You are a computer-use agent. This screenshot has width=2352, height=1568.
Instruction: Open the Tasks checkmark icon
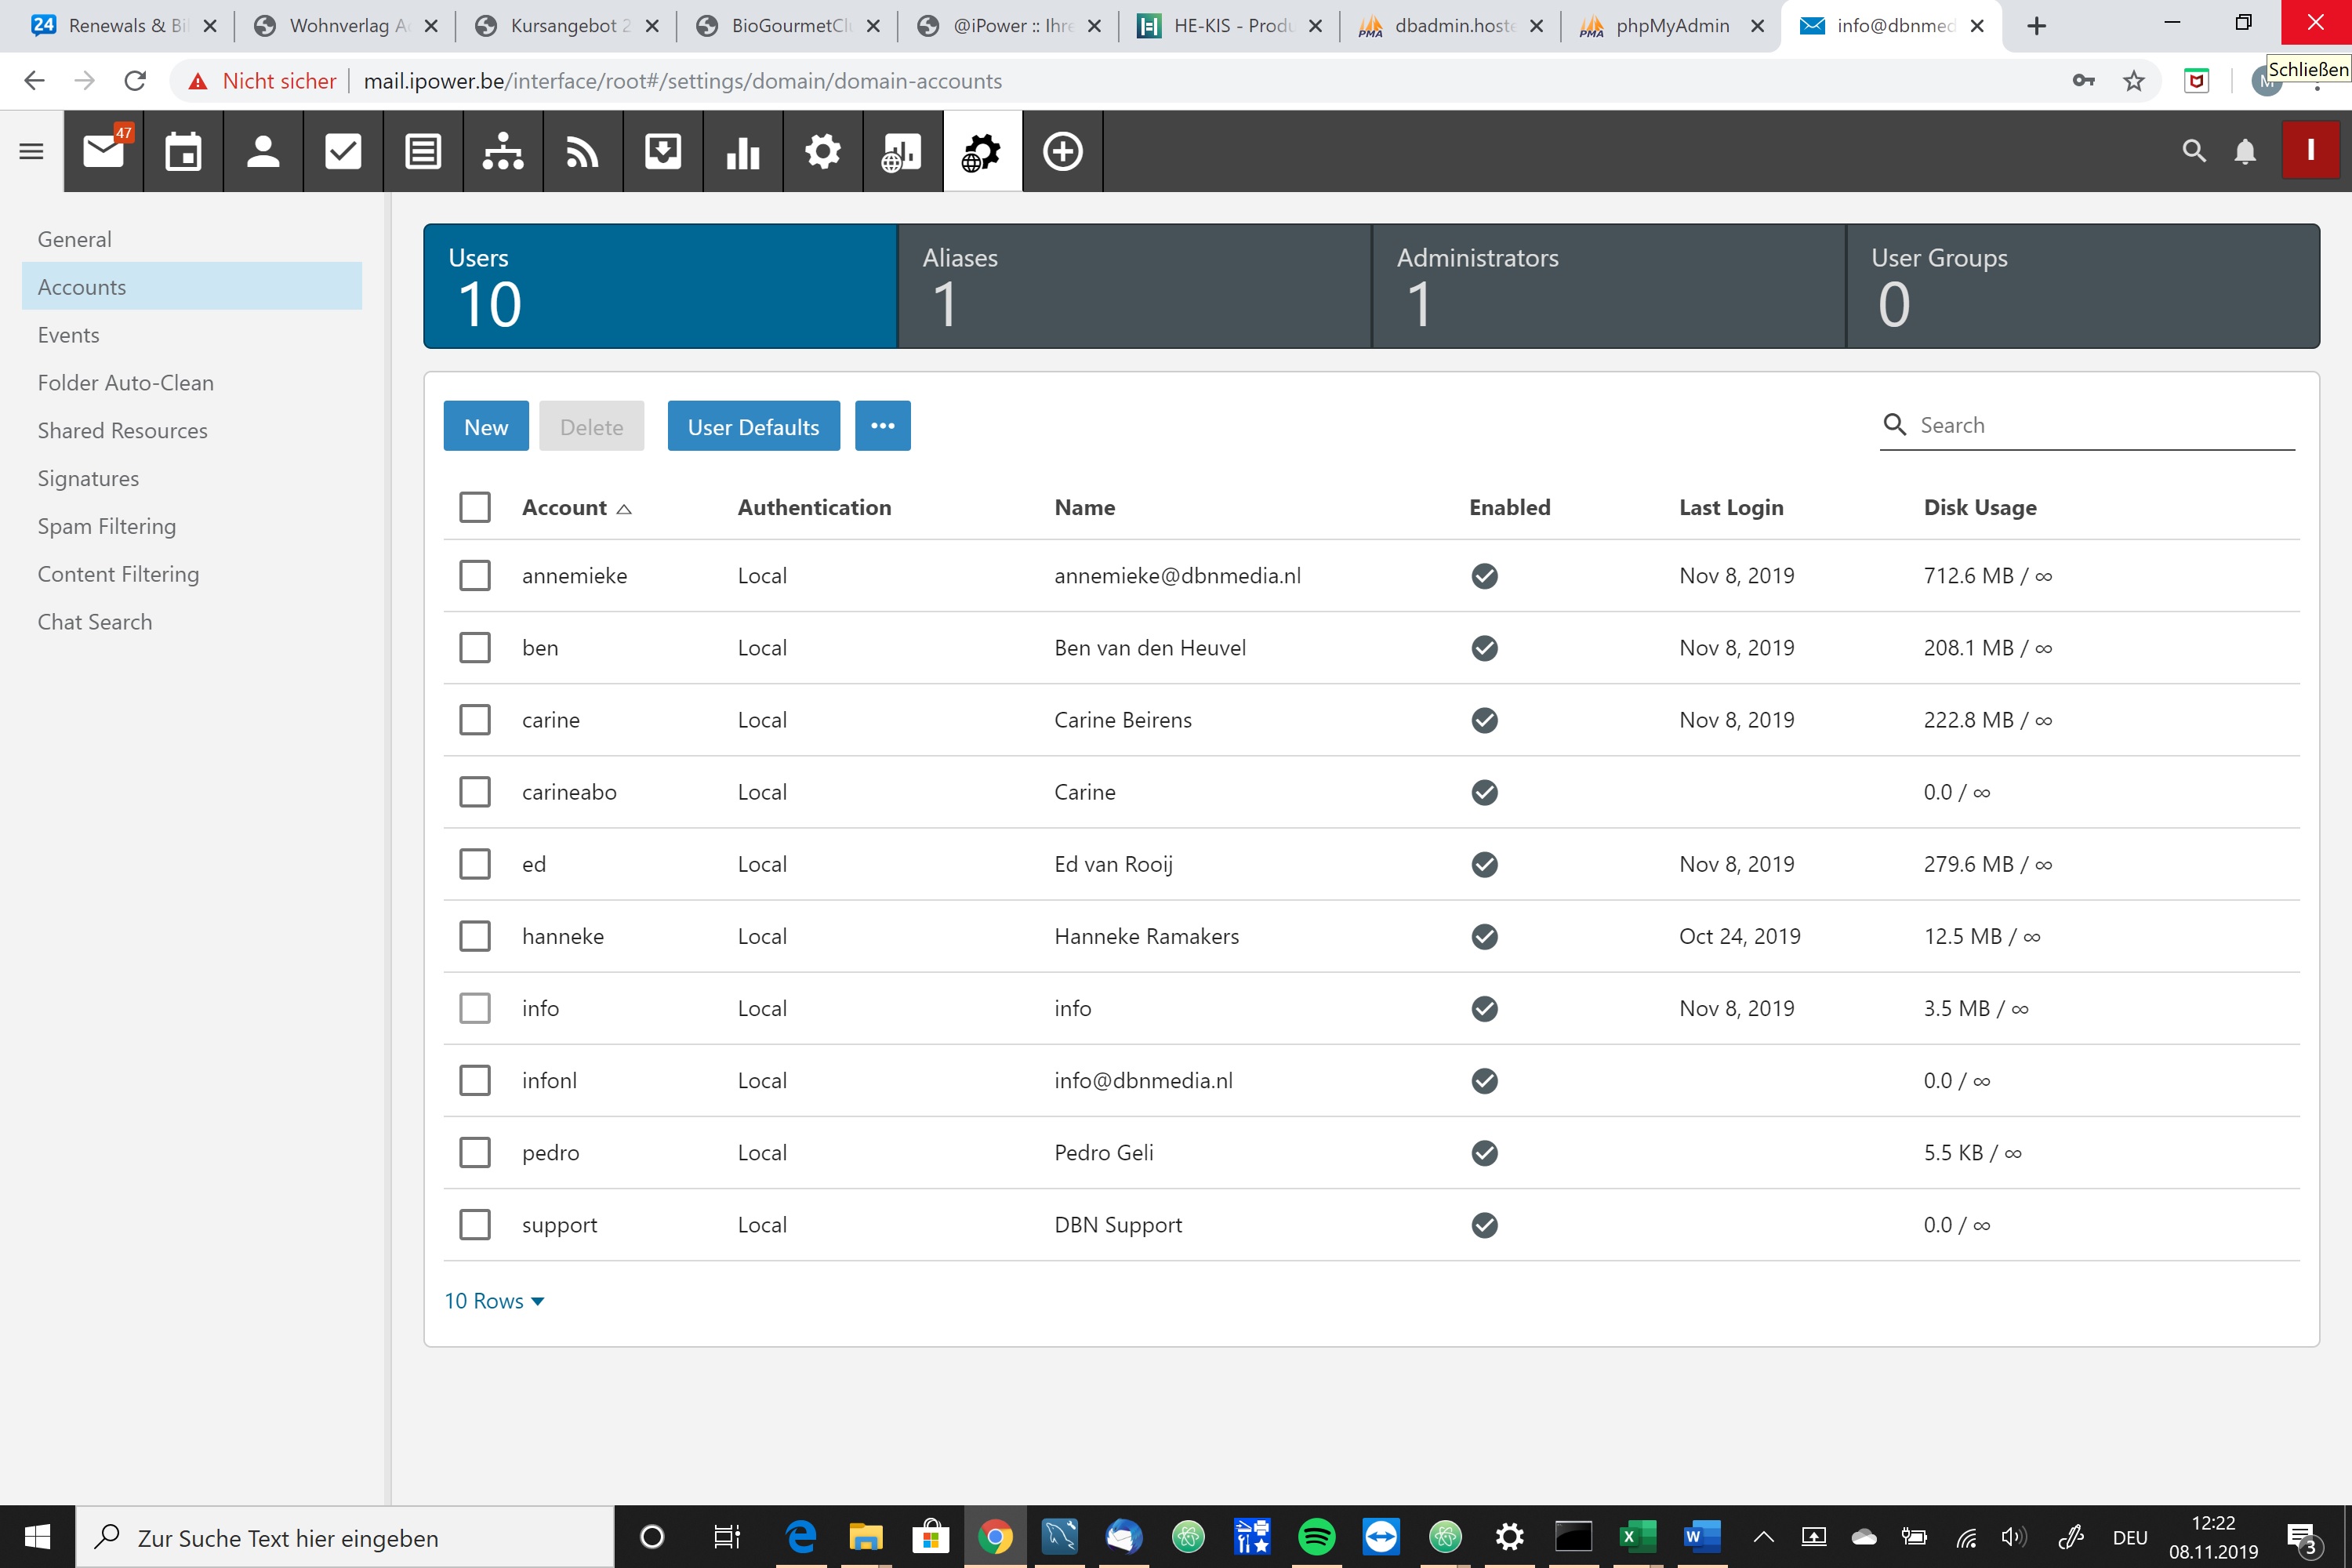pos(343,152)
